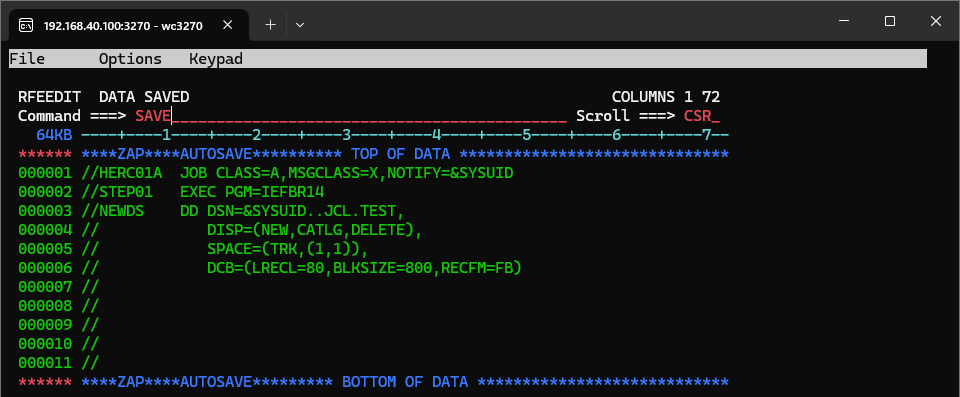The height and width of the screenshot is (397, 960).
Task: Close the terminal window
Action: coord(936,21)
